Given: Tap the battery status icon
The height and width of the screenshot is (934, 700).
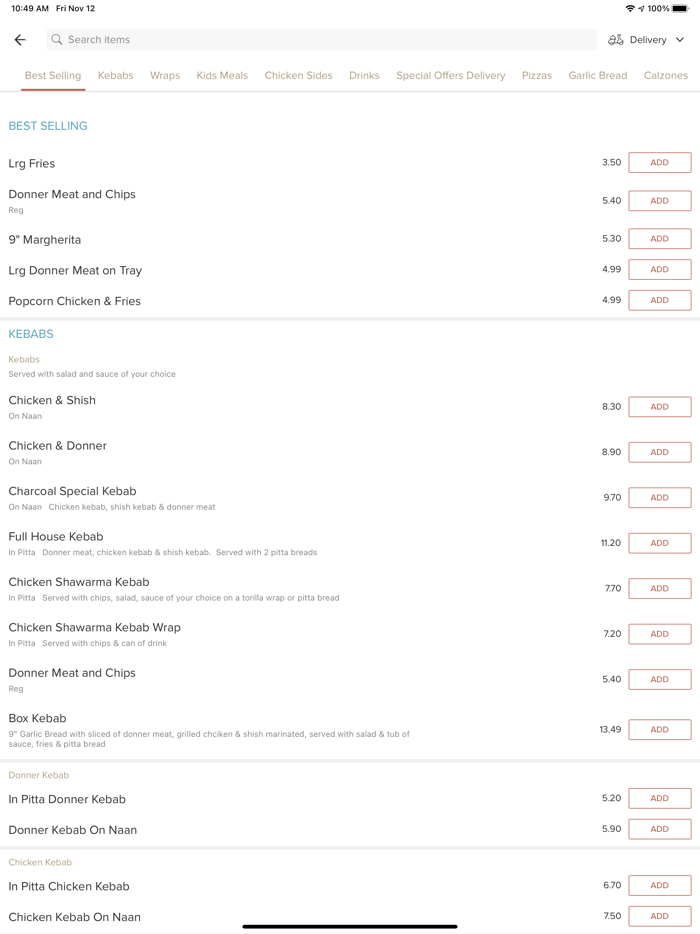Looking at the screenshot, I should pos(680,8).
